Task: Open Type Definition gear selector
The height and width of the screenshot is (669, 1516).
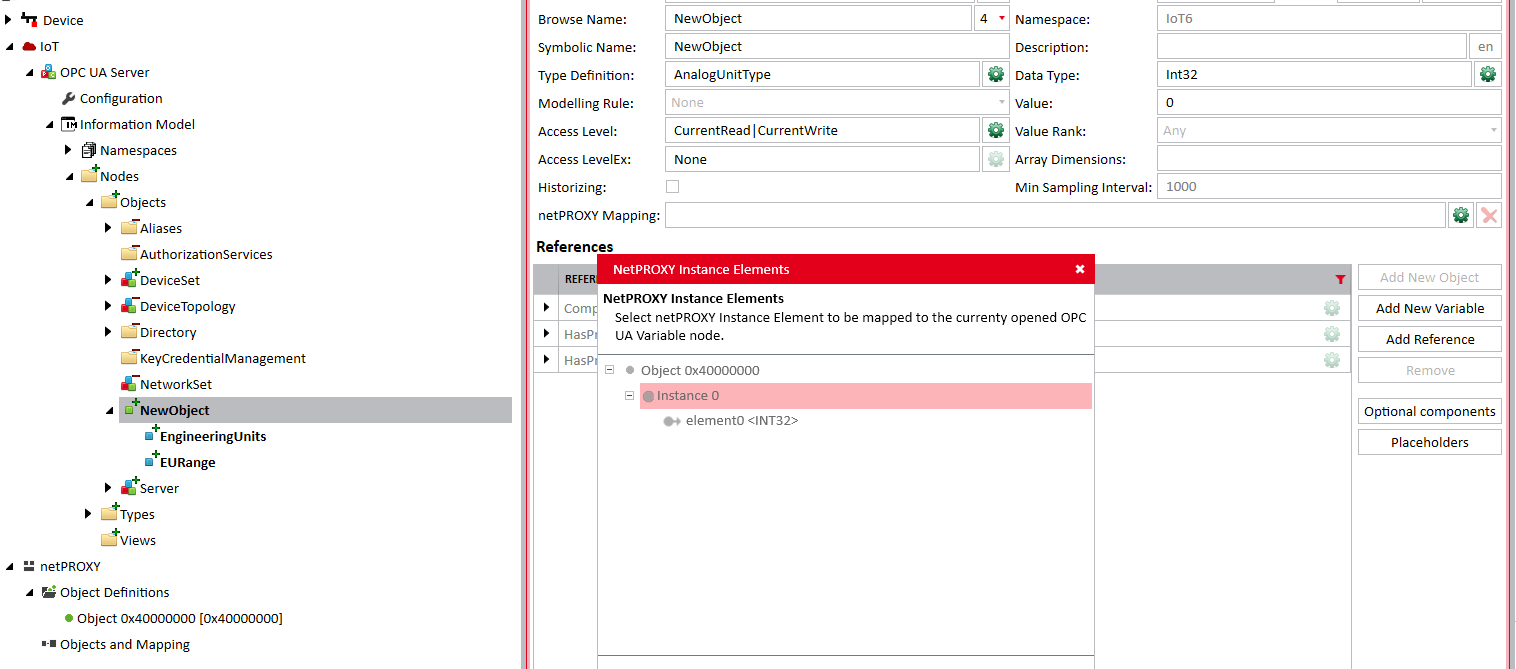Action: click(995, 74)
